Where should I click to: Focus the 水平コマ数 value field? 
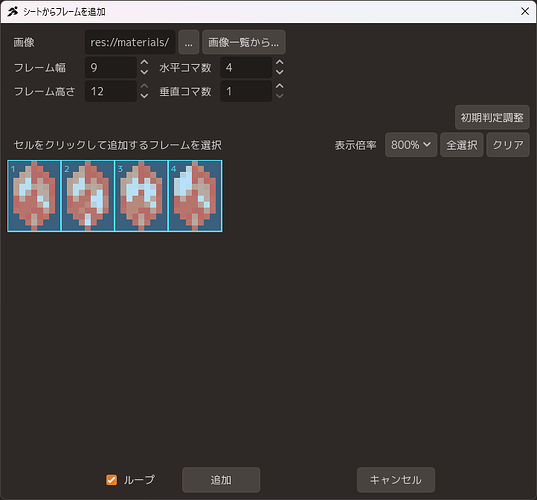click(246, 67)
